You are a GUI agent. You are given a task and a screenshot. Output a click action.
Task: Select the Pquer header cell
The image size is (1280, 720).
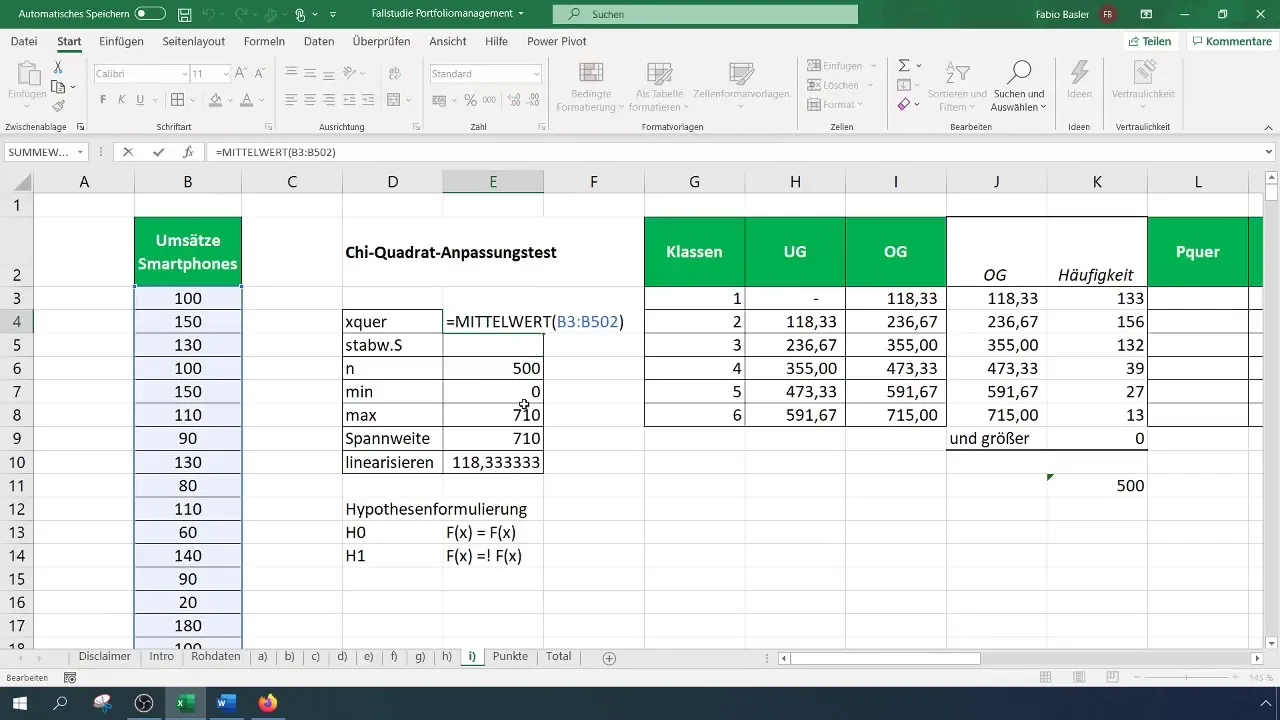coord(1198,252)
